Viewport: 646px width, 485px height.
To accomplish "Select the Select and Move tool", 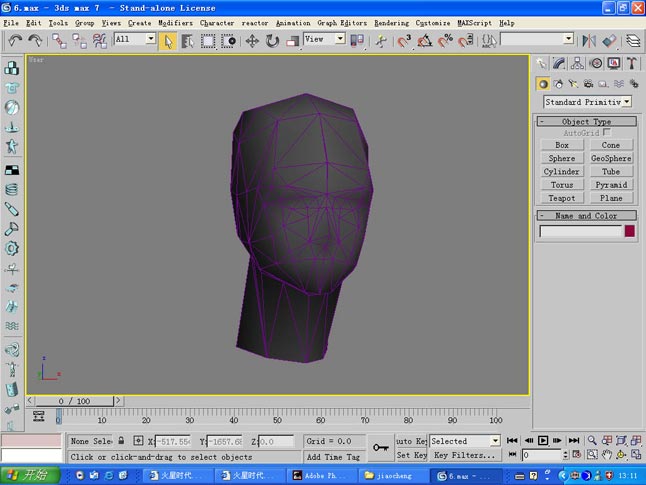I will point(252,41).
